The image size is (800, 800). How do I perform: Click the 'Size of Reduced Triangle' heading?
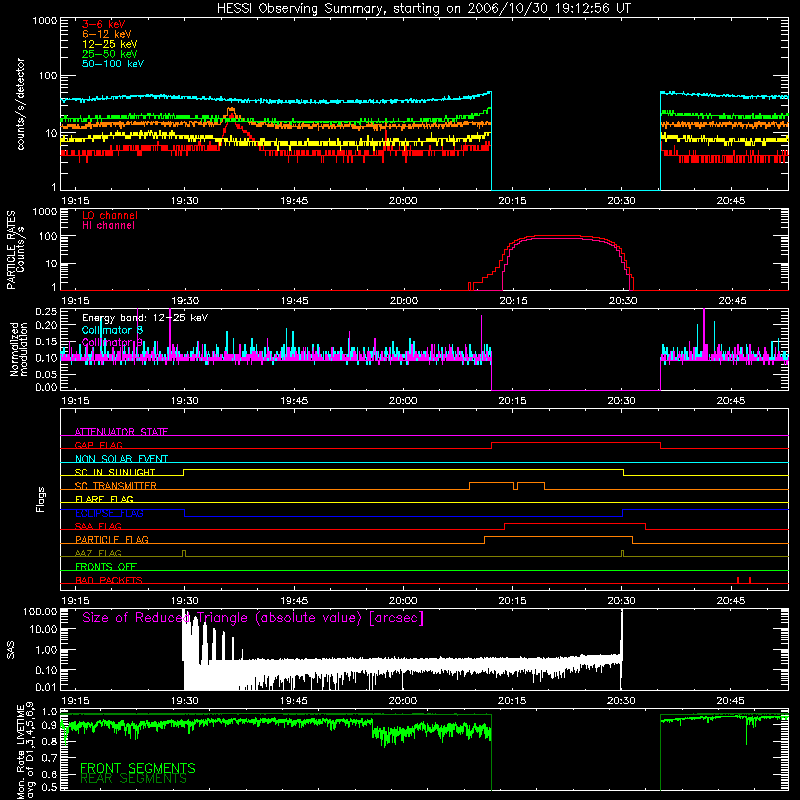pos(253,618)
